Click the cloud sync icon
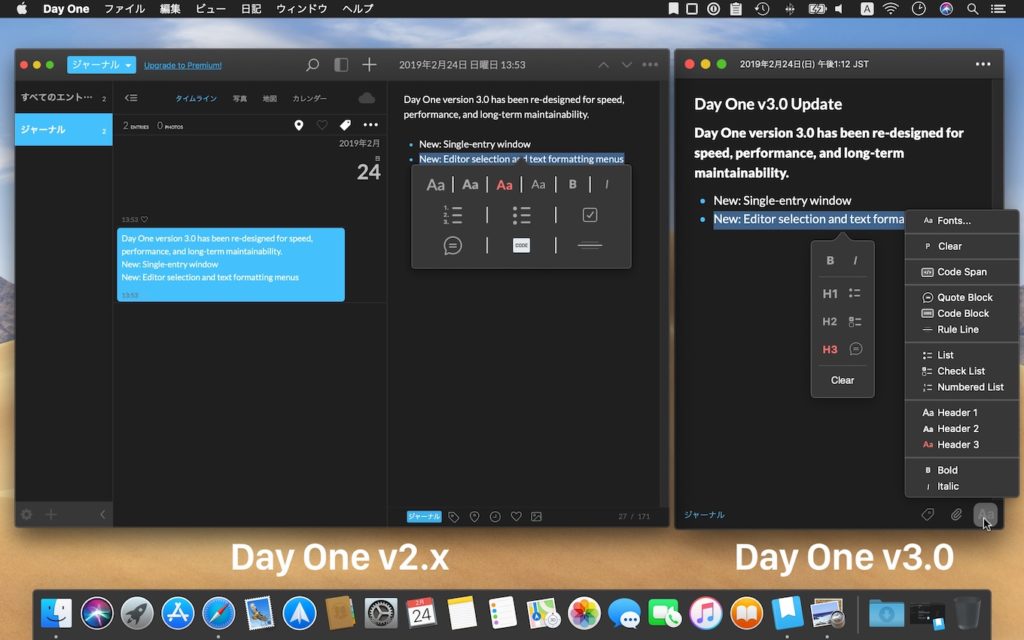1024x640 pixels. [367, 98]
